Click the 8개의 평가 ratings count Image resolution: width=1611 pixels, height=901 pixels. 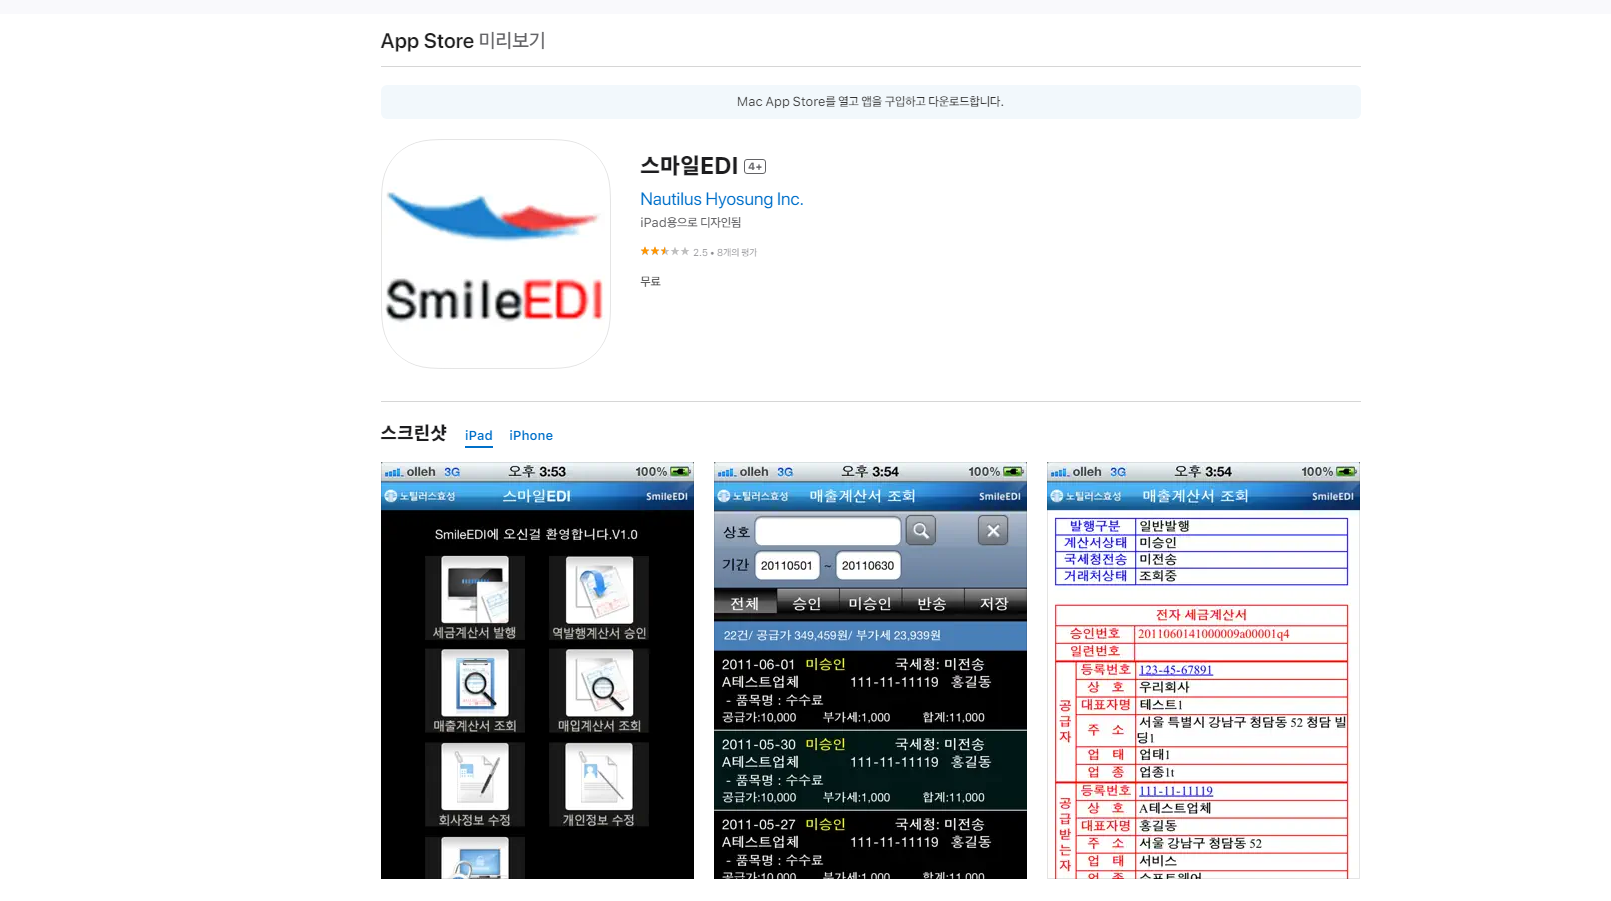point(737,253)
